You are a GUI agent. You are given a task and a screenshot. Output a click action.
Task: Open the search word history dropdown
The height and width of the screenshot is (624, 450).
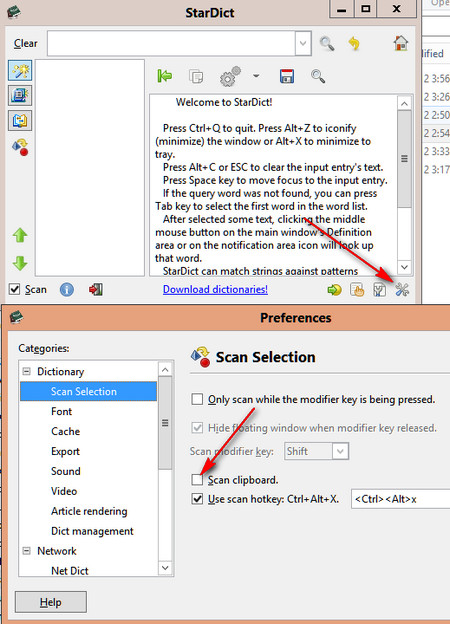pos(303,43)
